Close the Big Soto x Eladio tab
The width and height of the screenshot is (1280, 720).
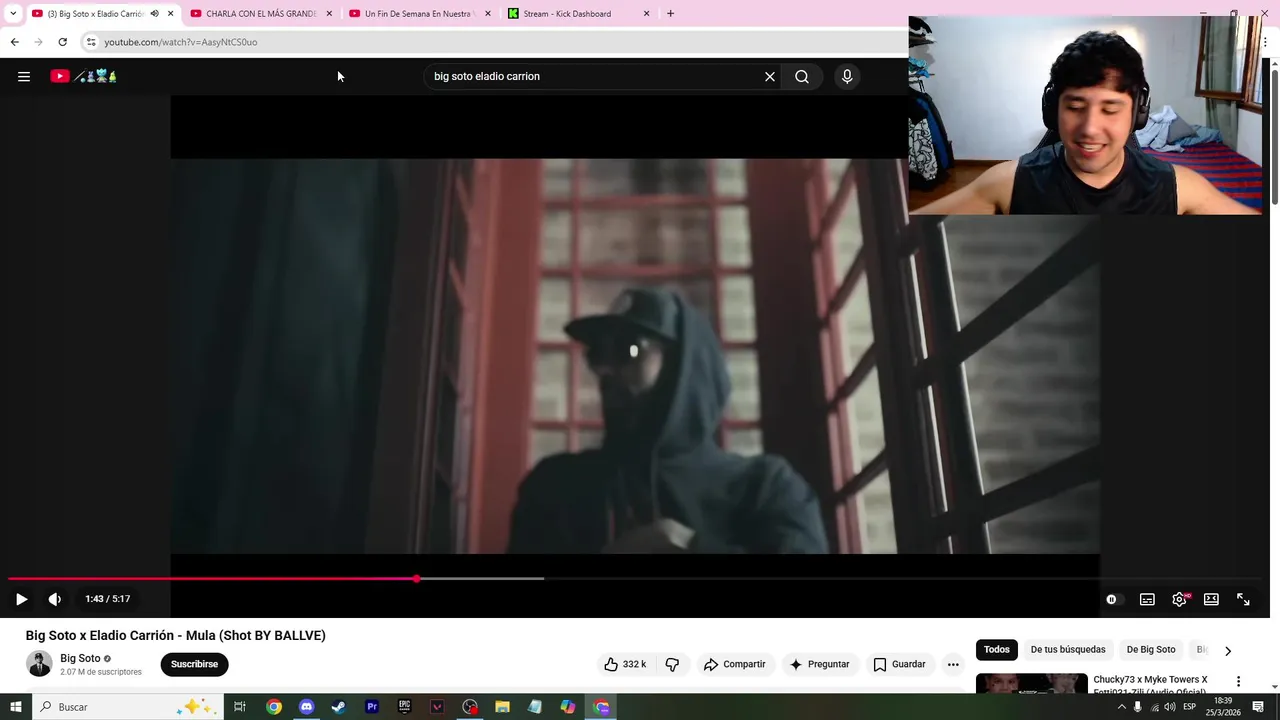tap(170, 14)
